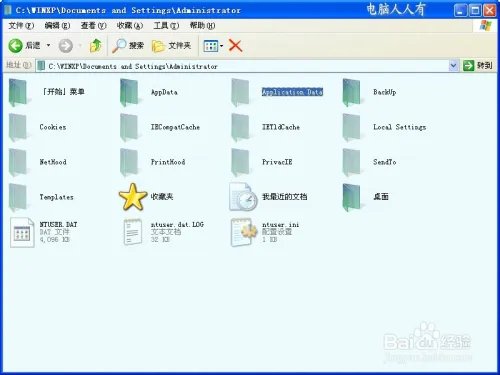Click the highlighted Application Data label
This screenshot has width=500, height=375.
click(x=292, y=92)
